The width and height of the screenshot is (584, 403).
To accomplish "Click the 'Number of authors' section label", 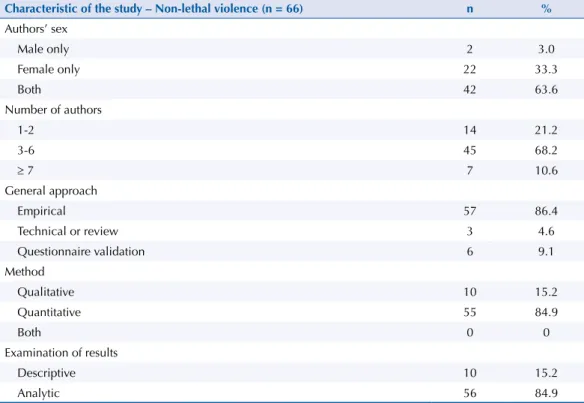I will click(x=53, y=110).
